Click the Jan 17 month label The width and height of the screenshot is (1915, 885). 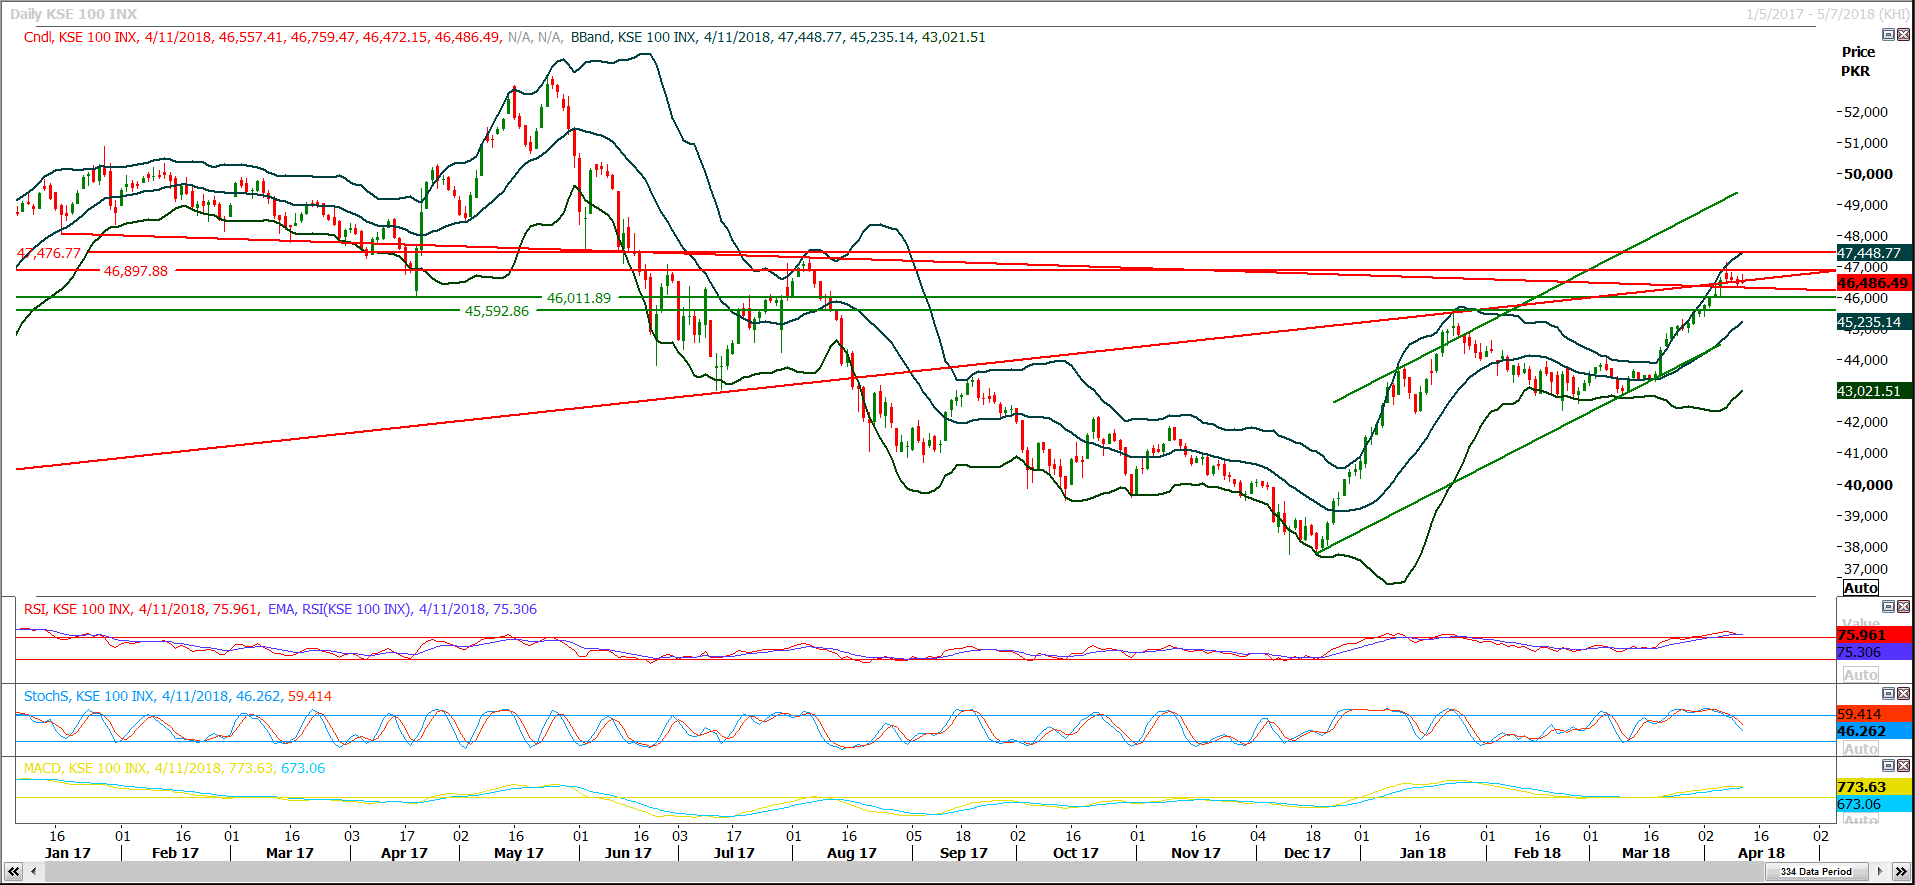[x=68, y=853]
